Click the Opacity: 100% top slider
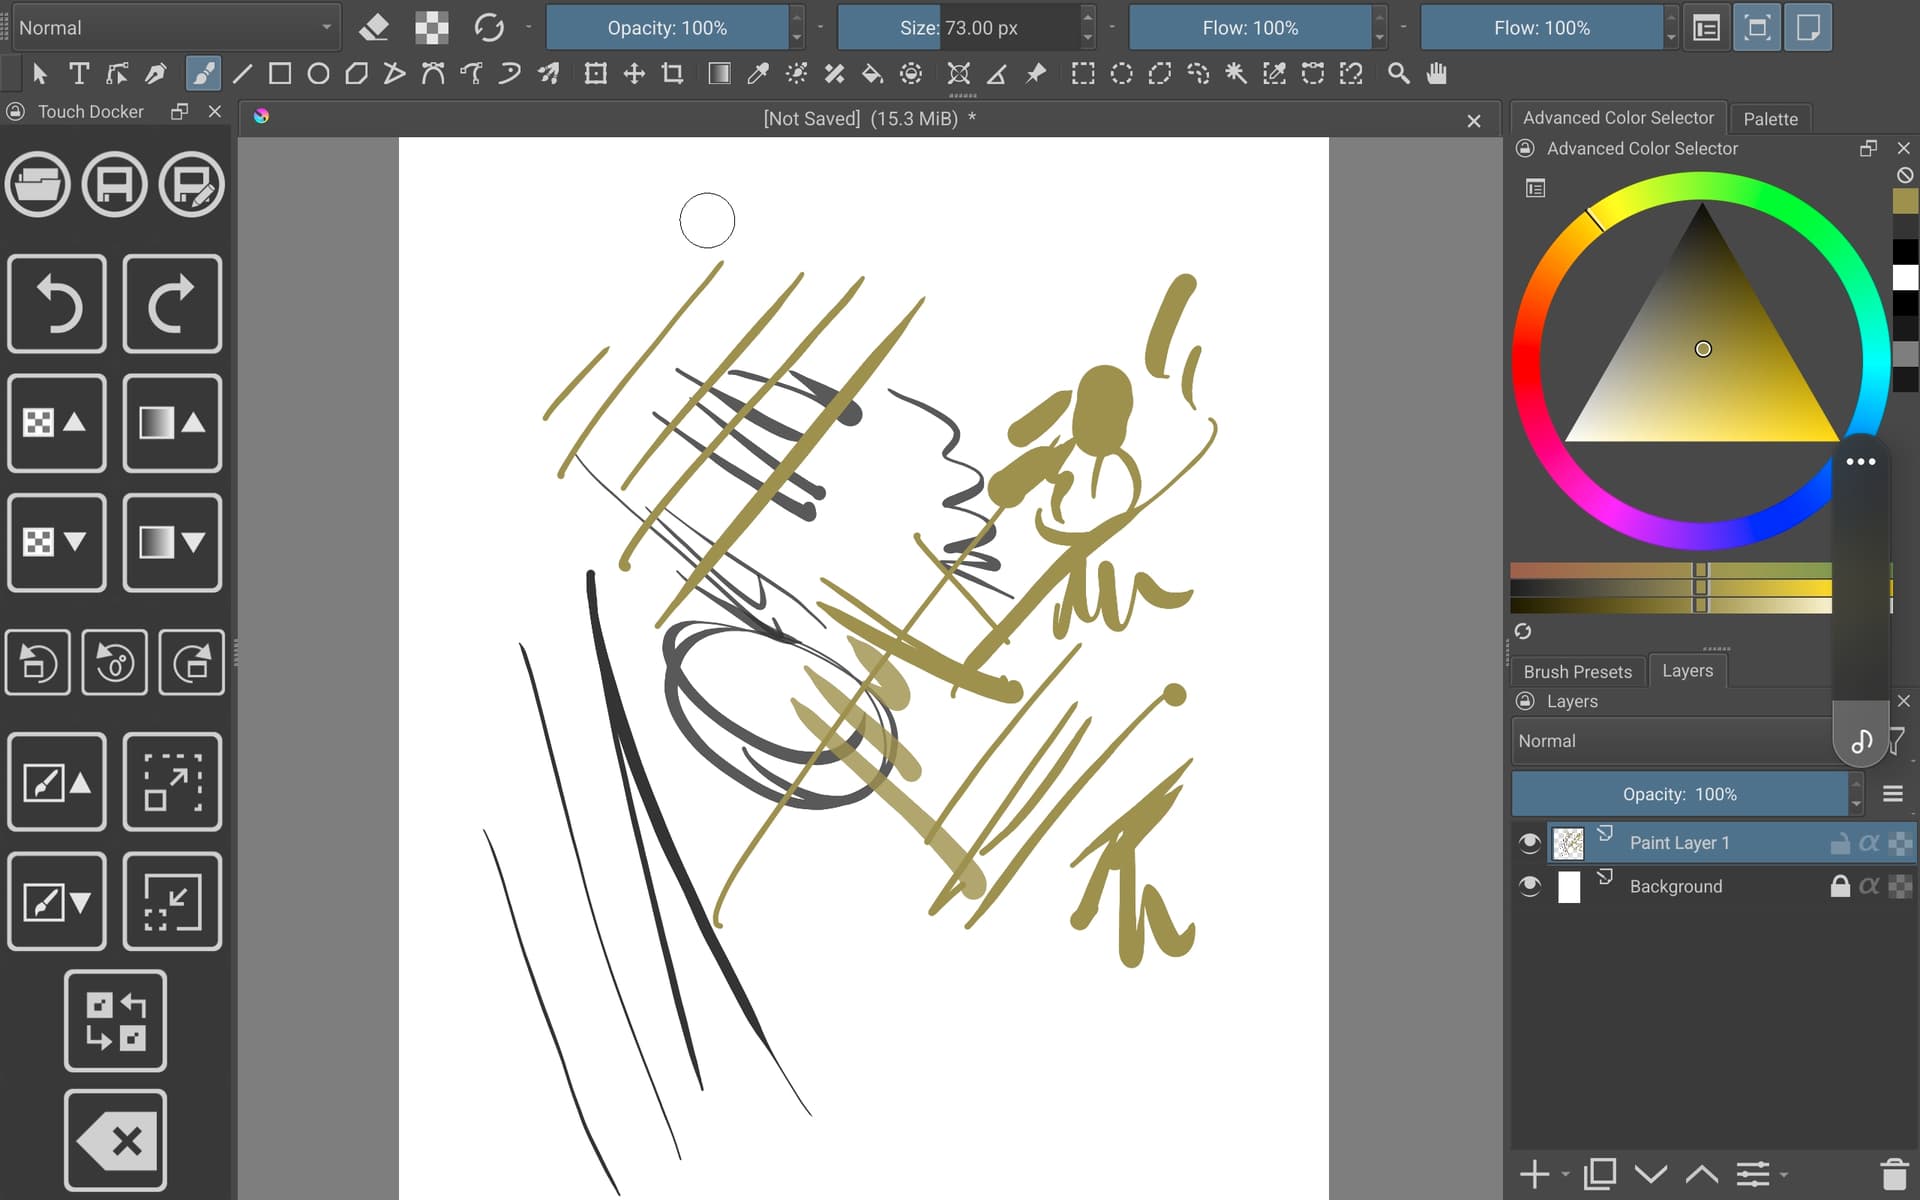 tap(667, 27)
